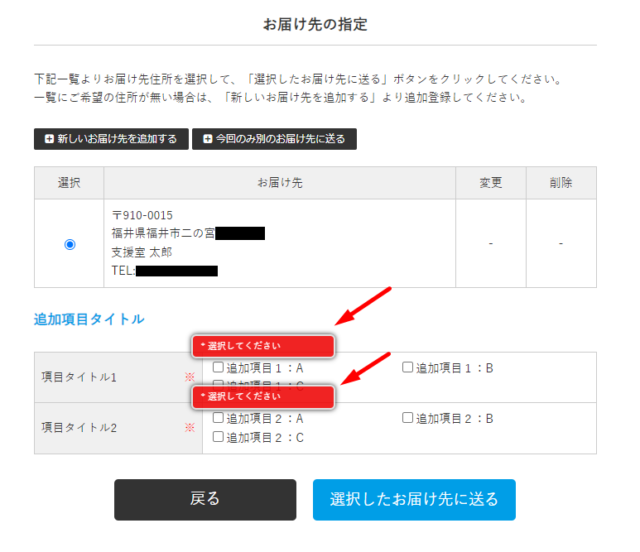Click the plus icon on 今回のみ別のお届け先に送る
640x552 pixels.
coord(207,138)
